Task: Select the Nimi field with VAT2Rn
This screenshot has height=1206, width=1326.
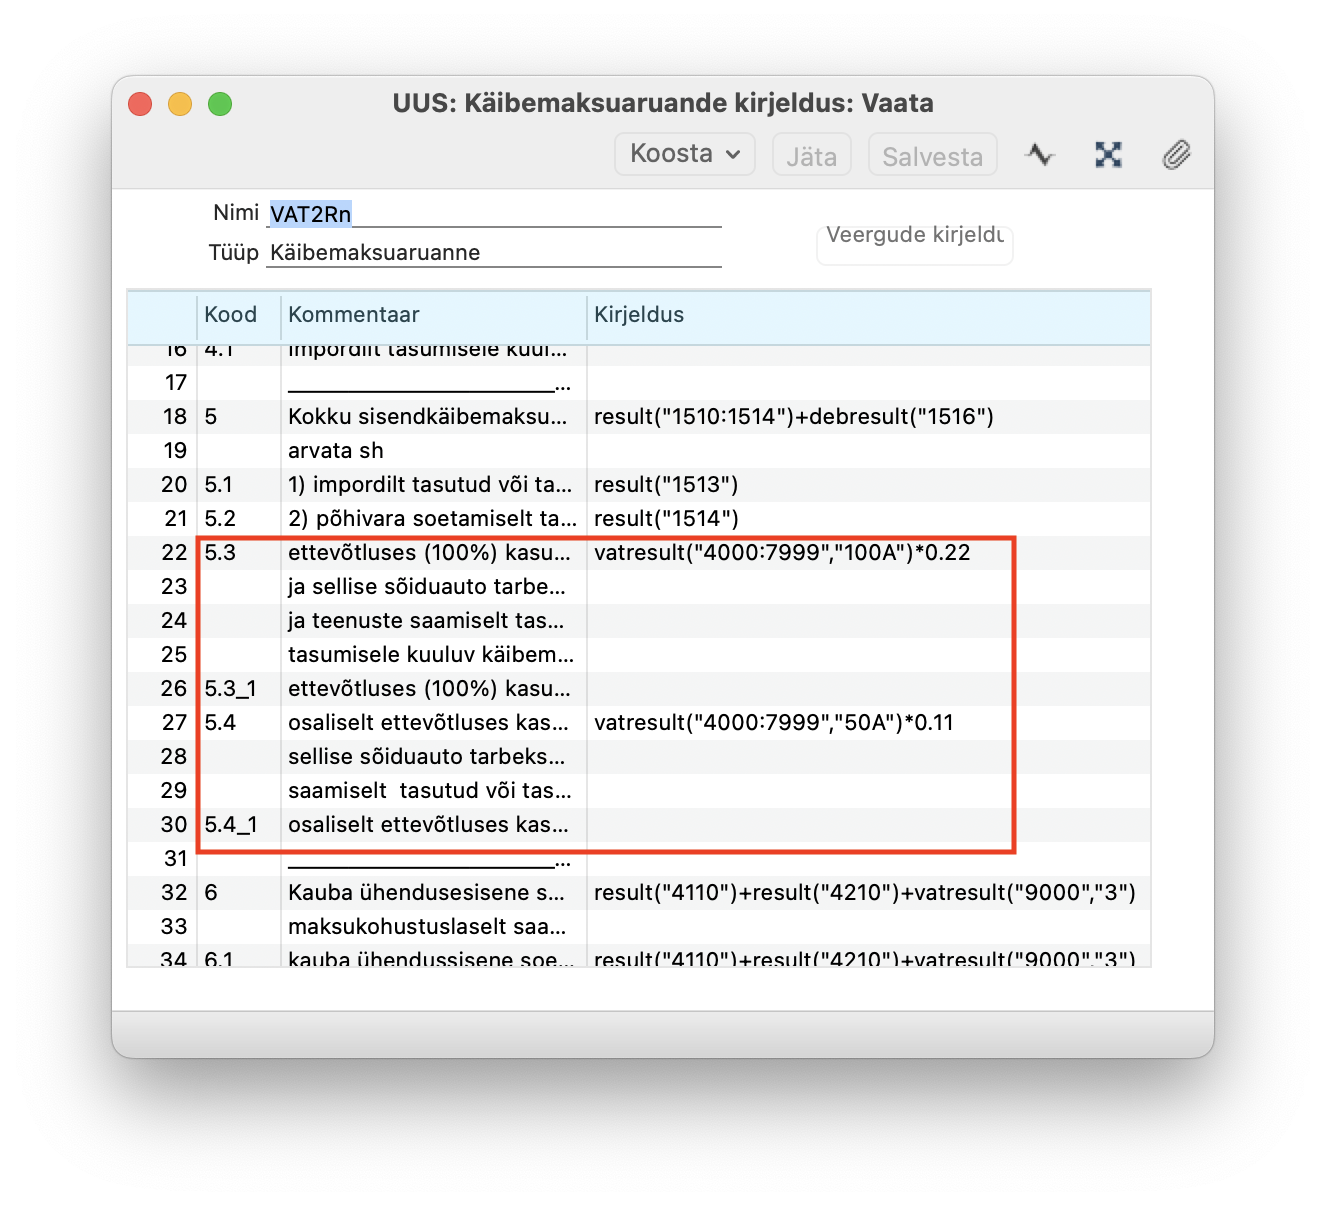Action: point(494,214)
